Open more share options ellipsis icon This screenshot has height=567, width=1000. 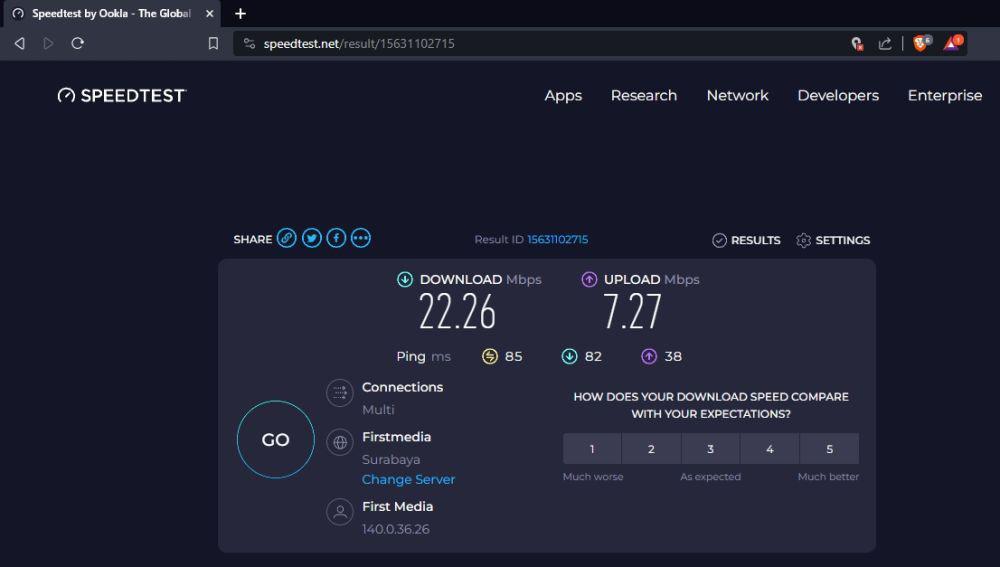[361, 239]
